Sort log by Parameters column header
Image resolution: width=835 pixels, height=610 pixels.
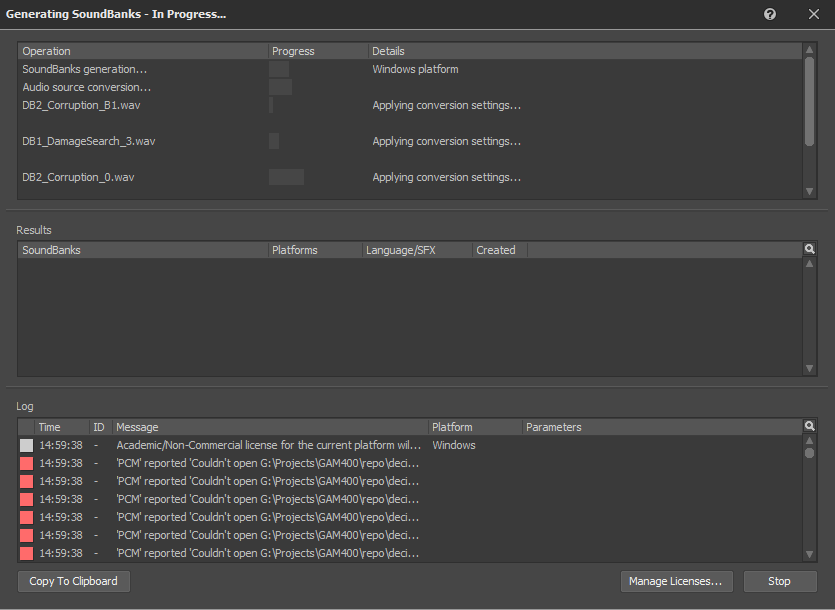(662, 427)
